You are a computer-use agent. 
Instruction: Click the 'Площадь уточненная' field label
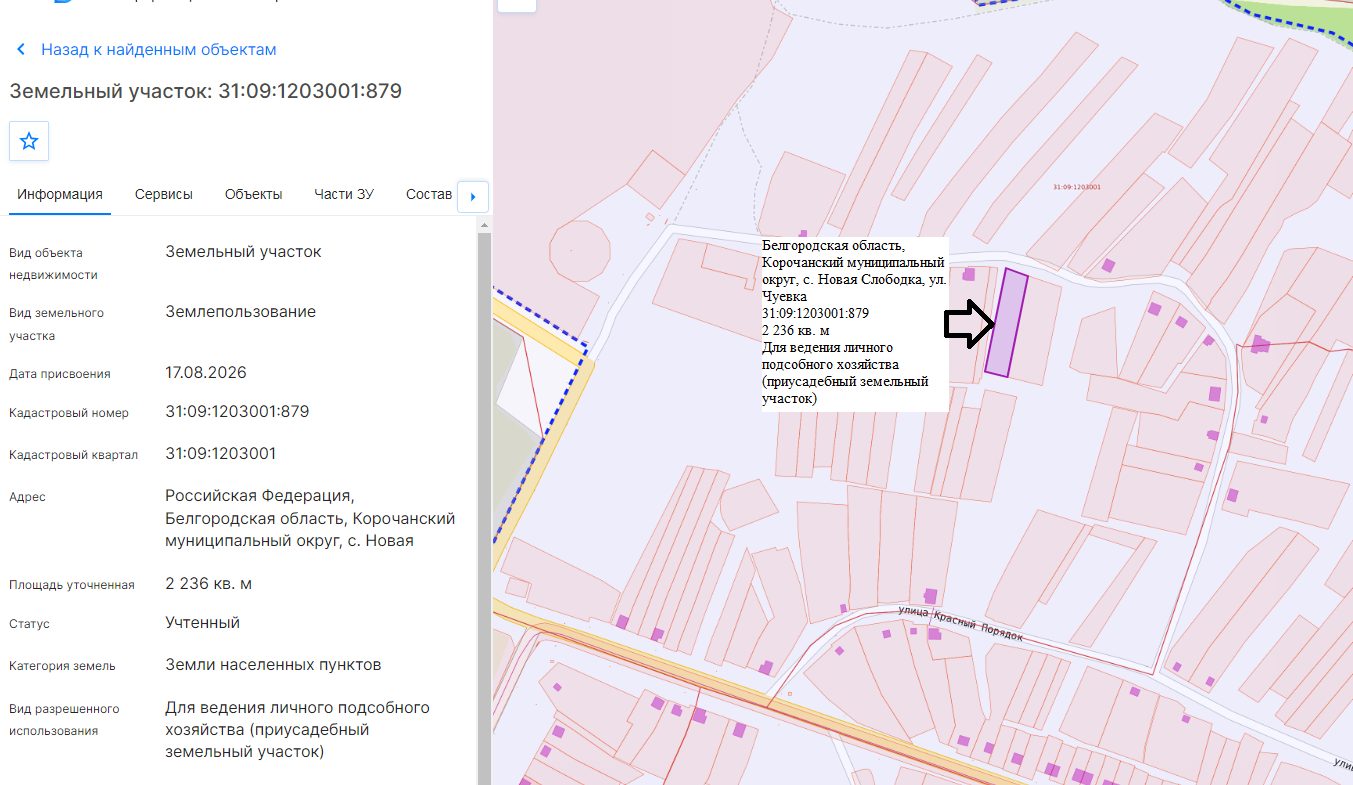[72, 584]
